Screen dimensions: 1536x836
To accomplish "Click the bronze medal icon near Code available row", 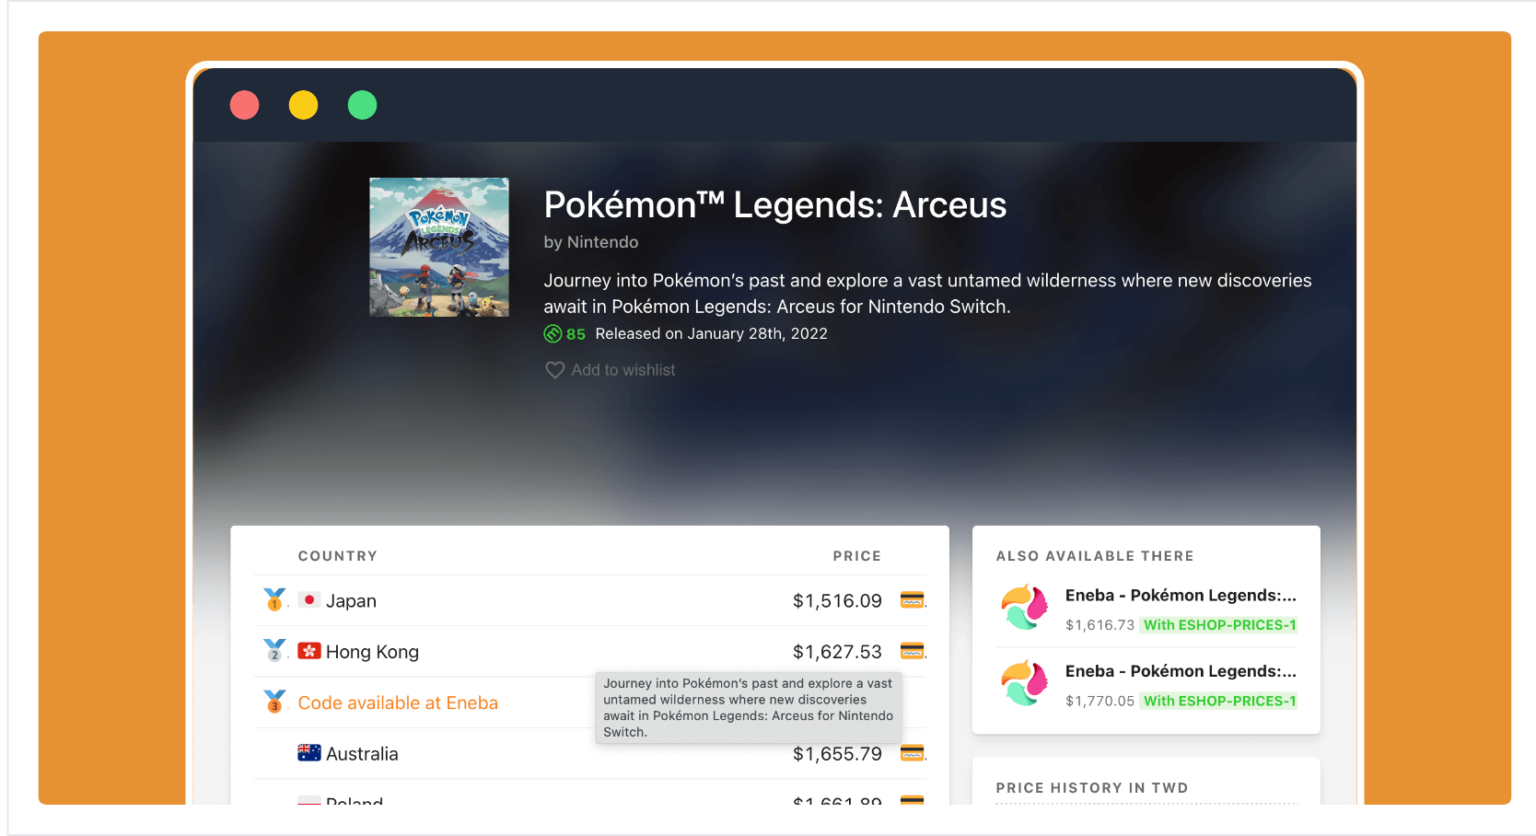I will point(272,701).
